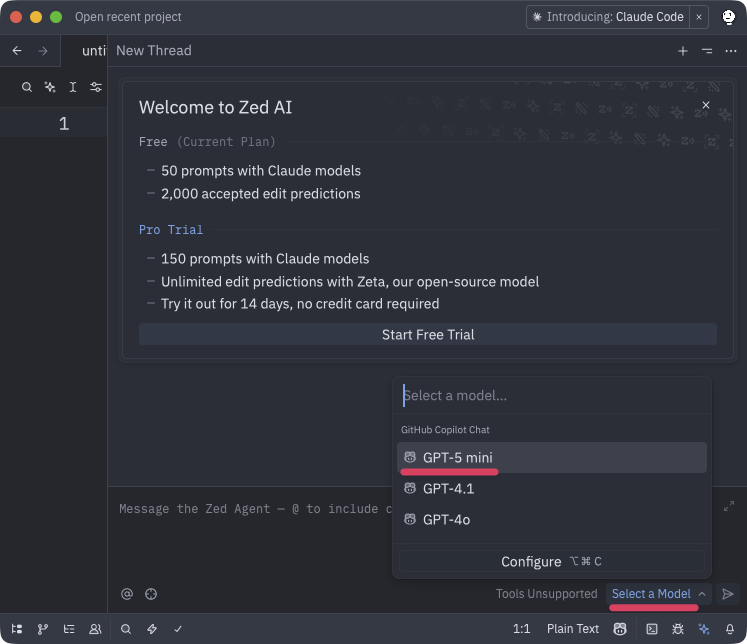747x644 pixels.
Task: Open the Git Panel icon
Action: point(43,629)
